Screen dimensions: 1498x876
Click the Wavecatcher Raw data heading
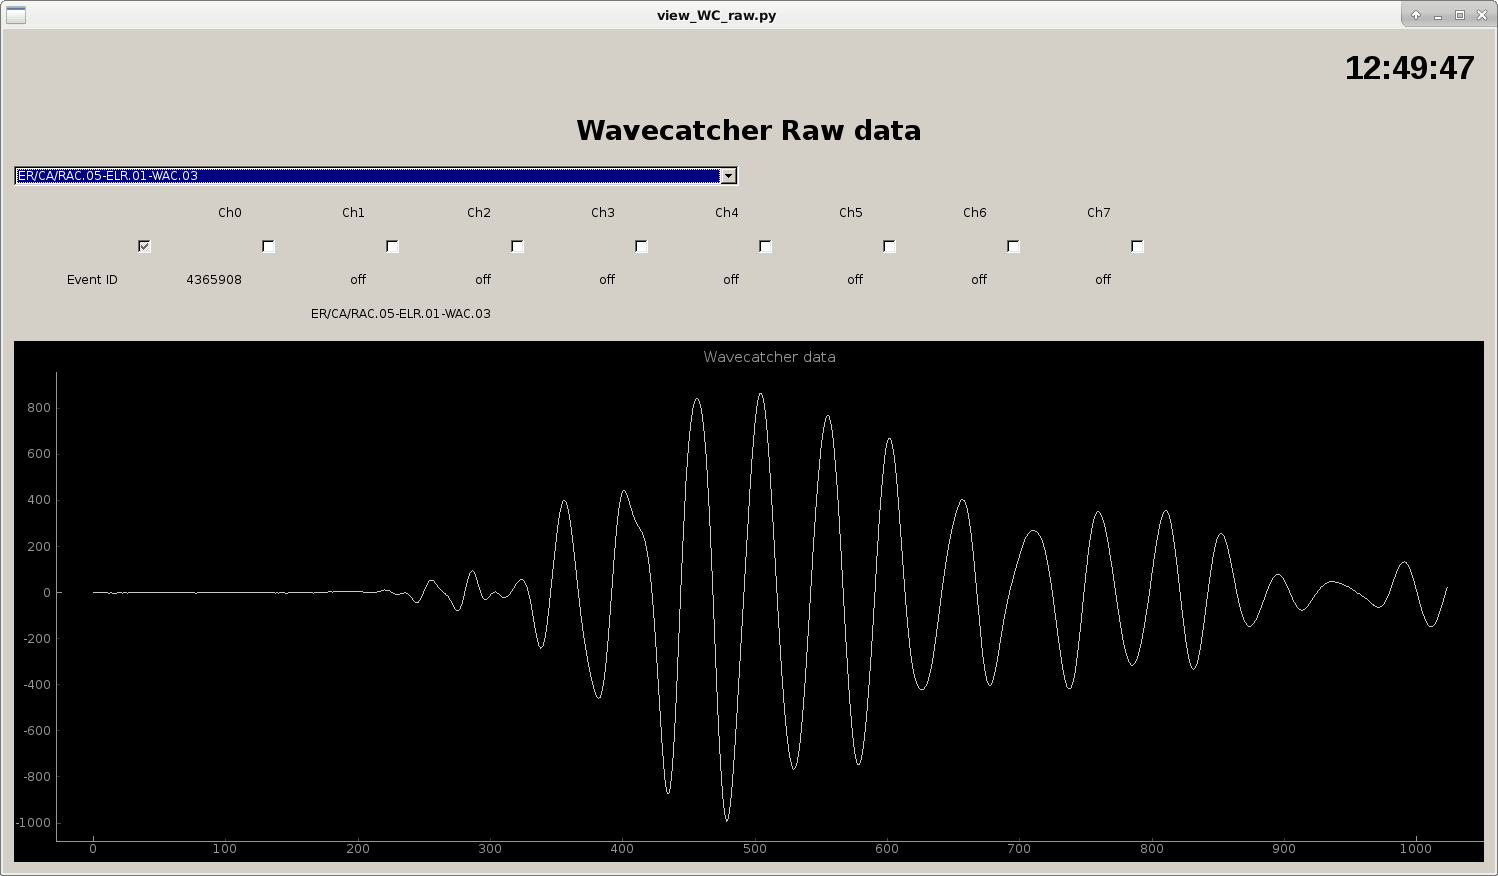point(748,130)
